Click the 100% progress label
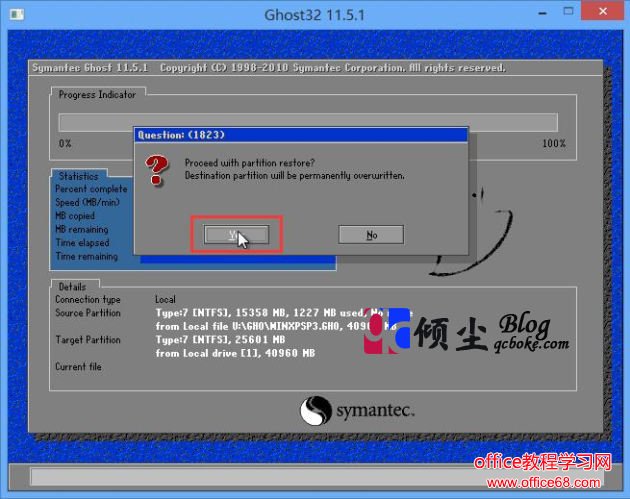Viewport: 630px width, 499px height. 554,143
